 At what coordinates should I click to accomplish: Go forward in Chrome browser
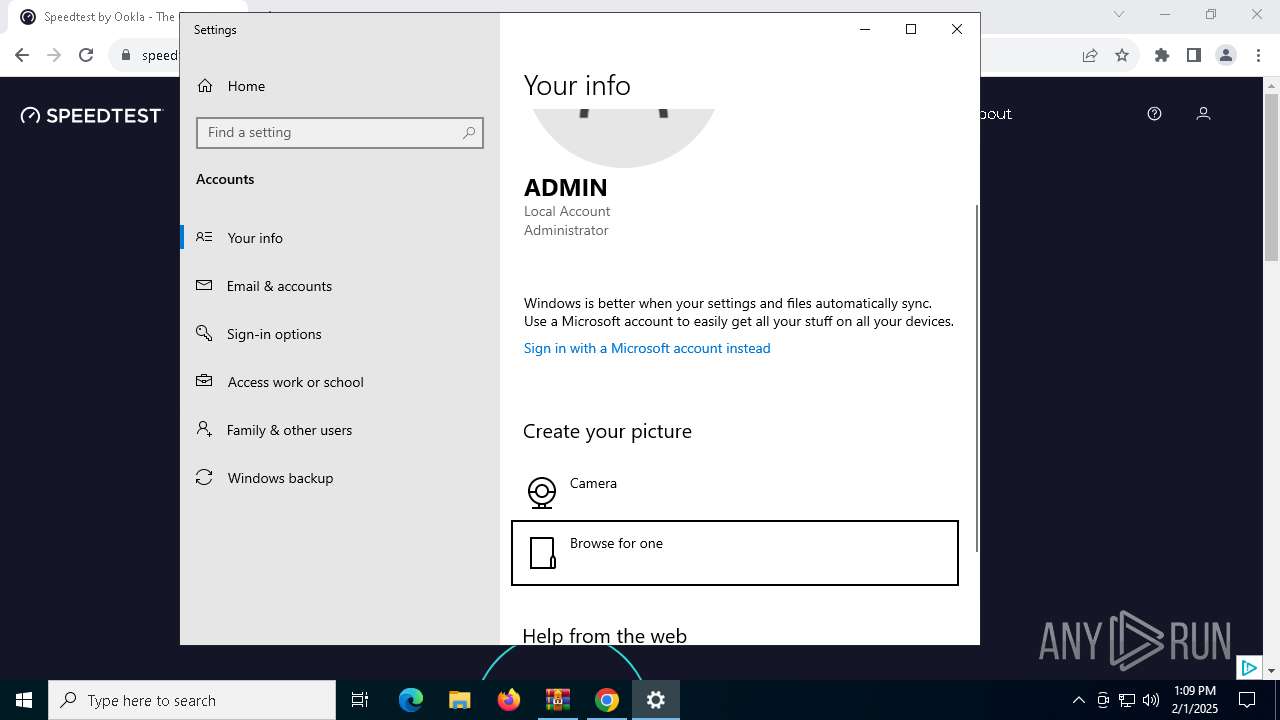coord(54,56)
